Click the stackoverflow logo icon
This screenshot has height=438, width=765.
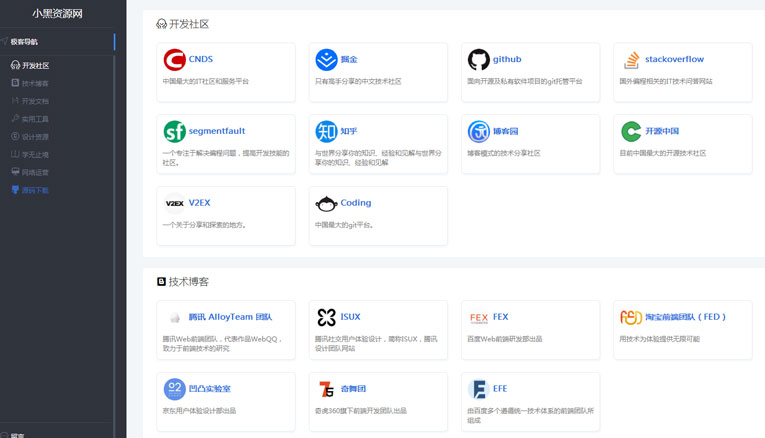pos(631,60)
